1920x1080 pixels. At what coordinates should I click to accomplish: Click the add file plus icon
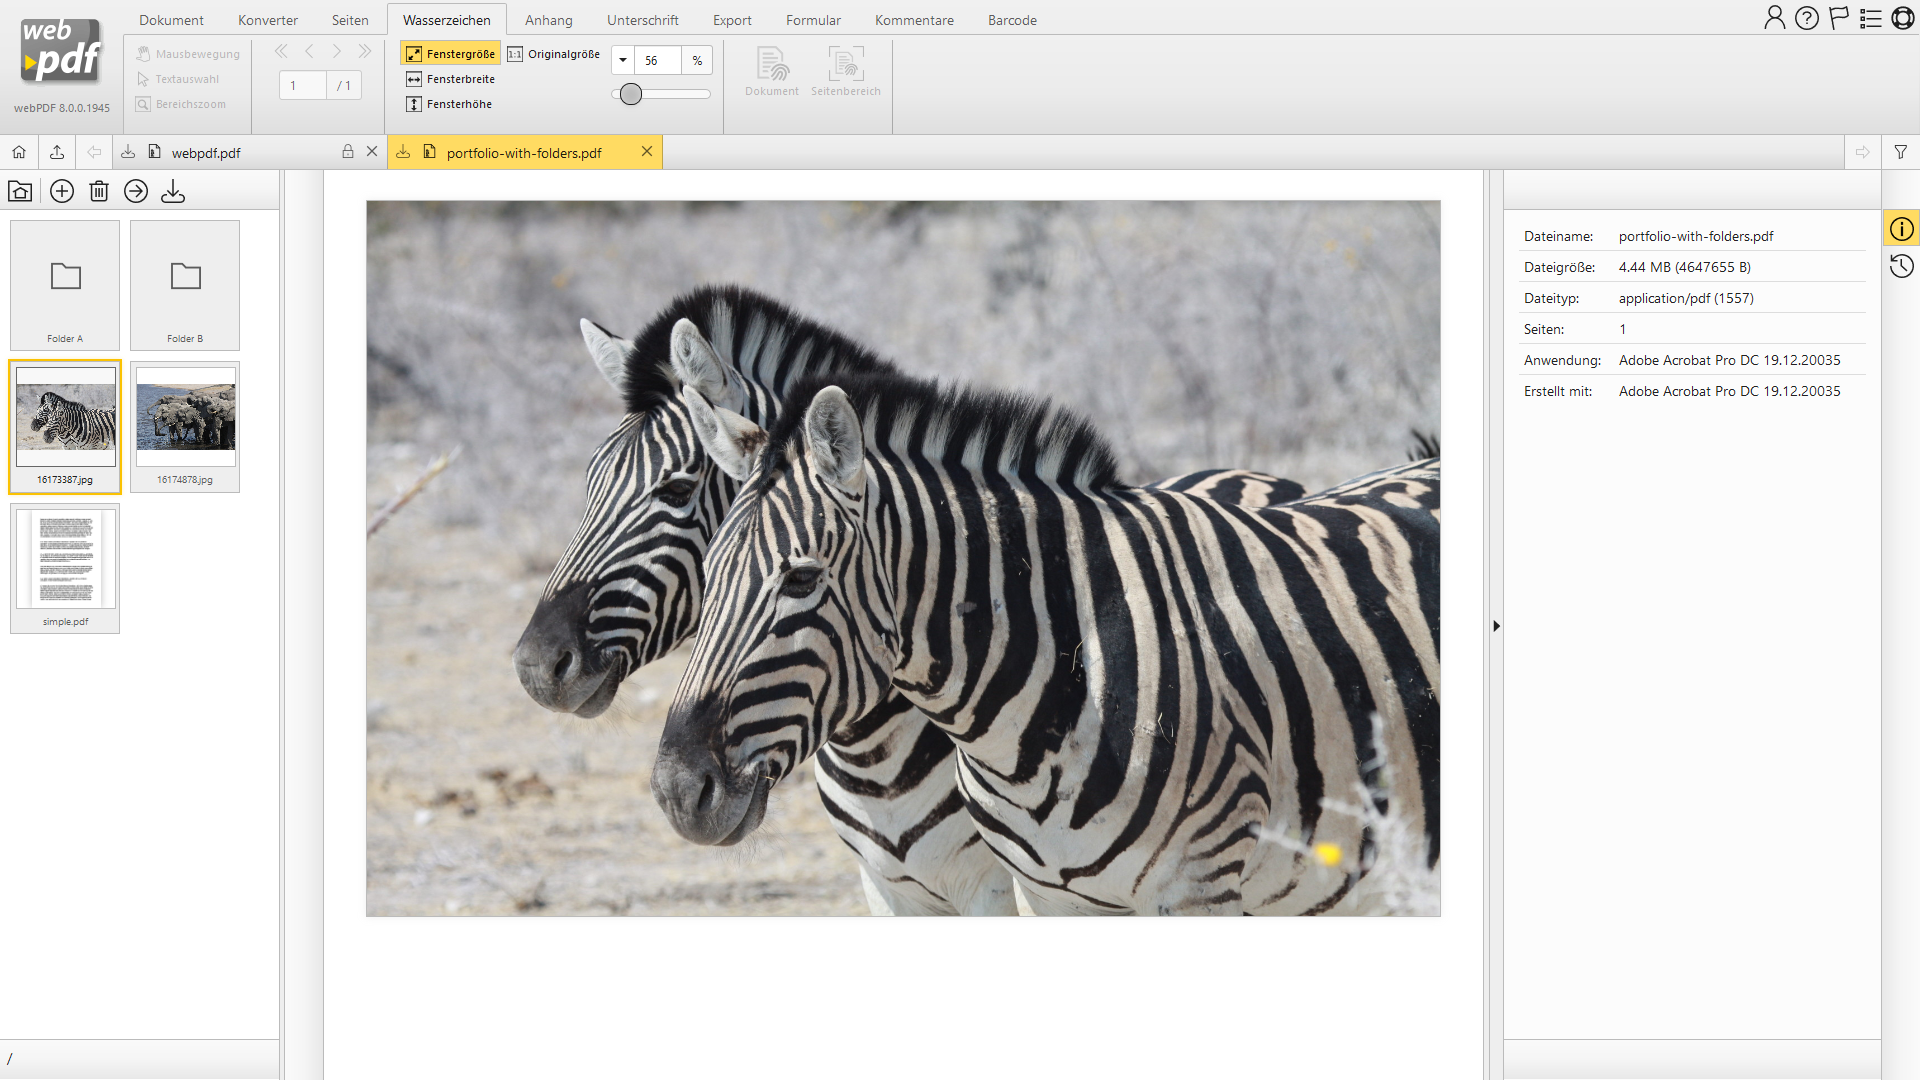(x=62, y=191)
